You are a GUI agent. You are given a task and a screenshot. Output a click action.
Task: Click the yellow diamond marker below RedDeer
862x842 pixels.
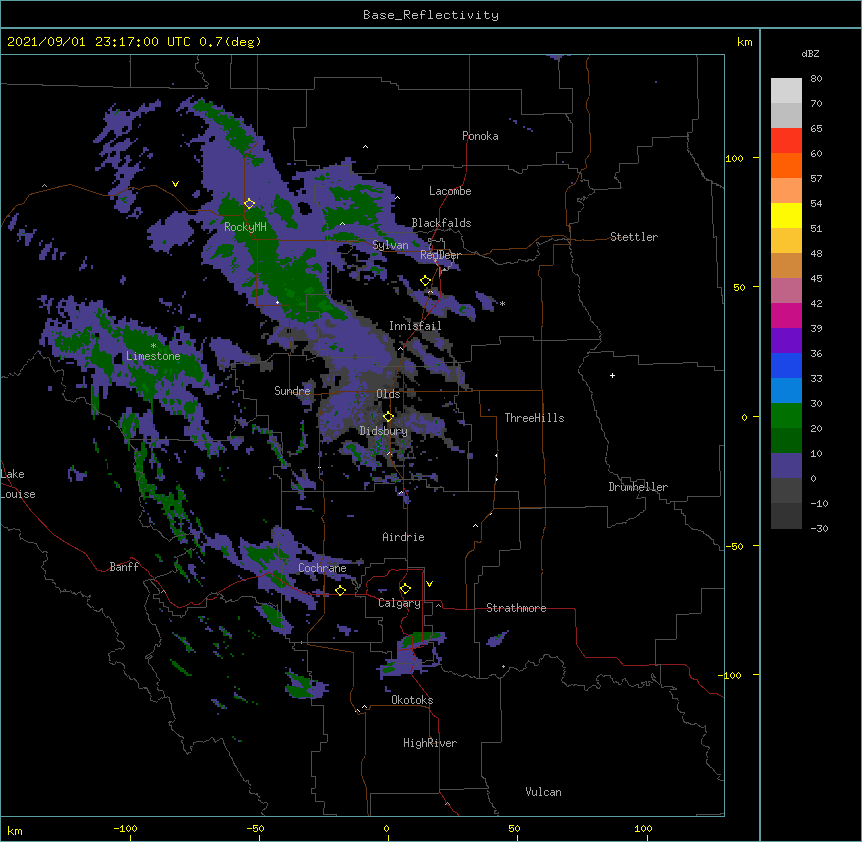[425, 281]
